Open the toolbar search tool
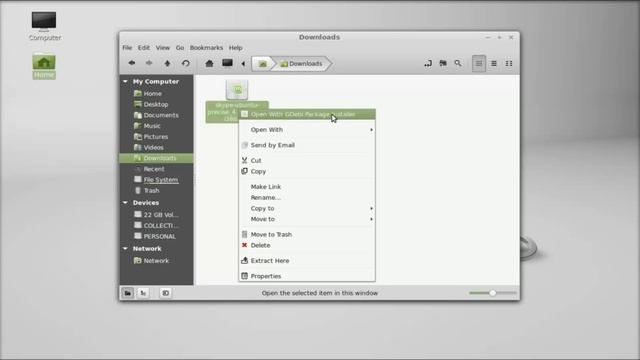Image resolution: width=640 pixels, height=360 pixels. tap(458, 63)
